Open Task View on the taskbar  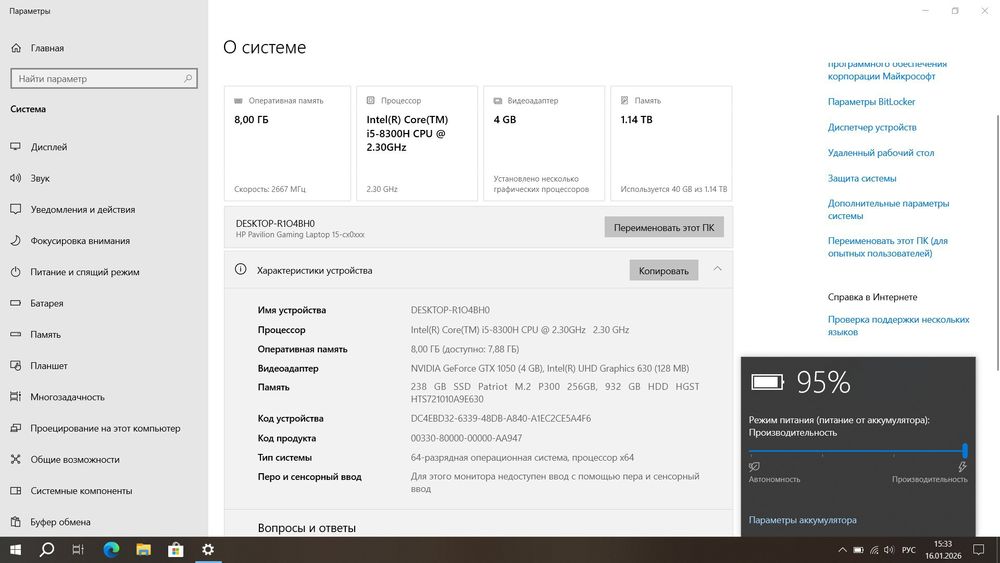[x=78, y=550]
